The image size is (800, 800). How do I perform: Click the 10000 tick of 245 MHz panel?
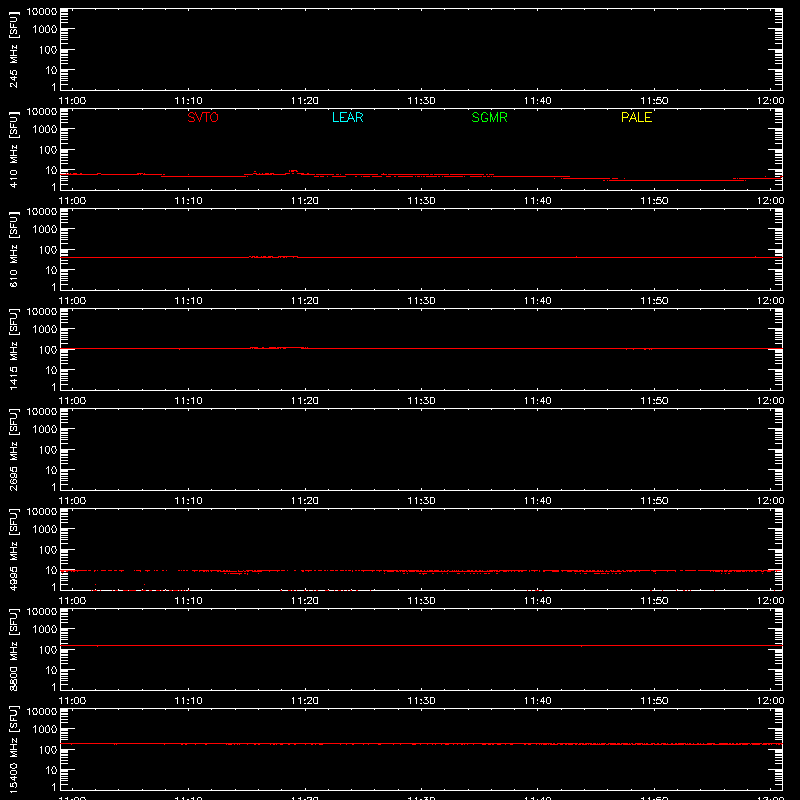pos(42,12)
